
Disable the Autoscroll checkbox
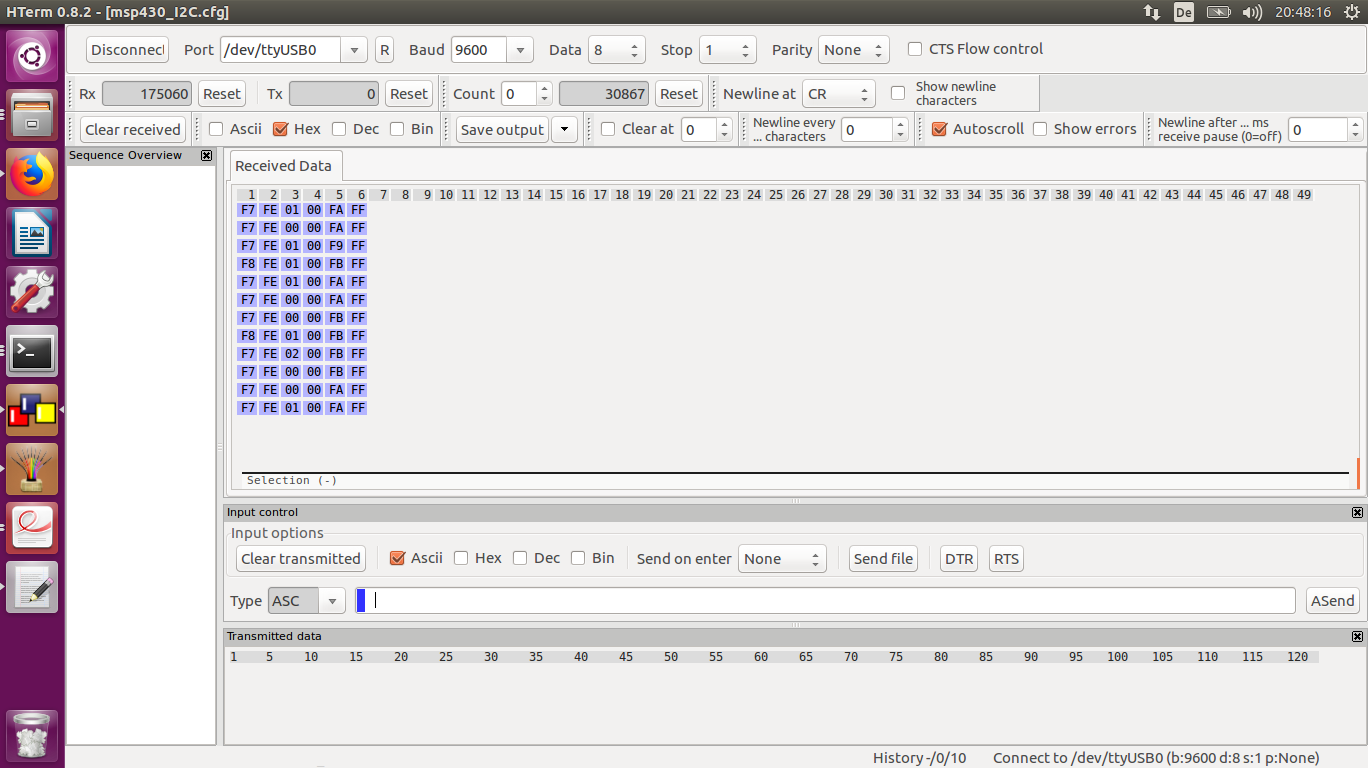939,129
